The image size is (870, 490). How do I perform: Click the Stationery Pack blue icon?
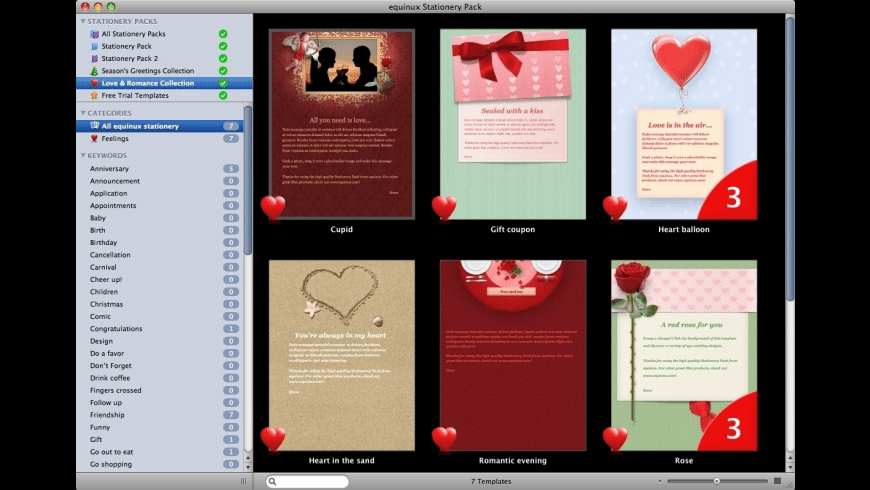(x=94, y=46)
